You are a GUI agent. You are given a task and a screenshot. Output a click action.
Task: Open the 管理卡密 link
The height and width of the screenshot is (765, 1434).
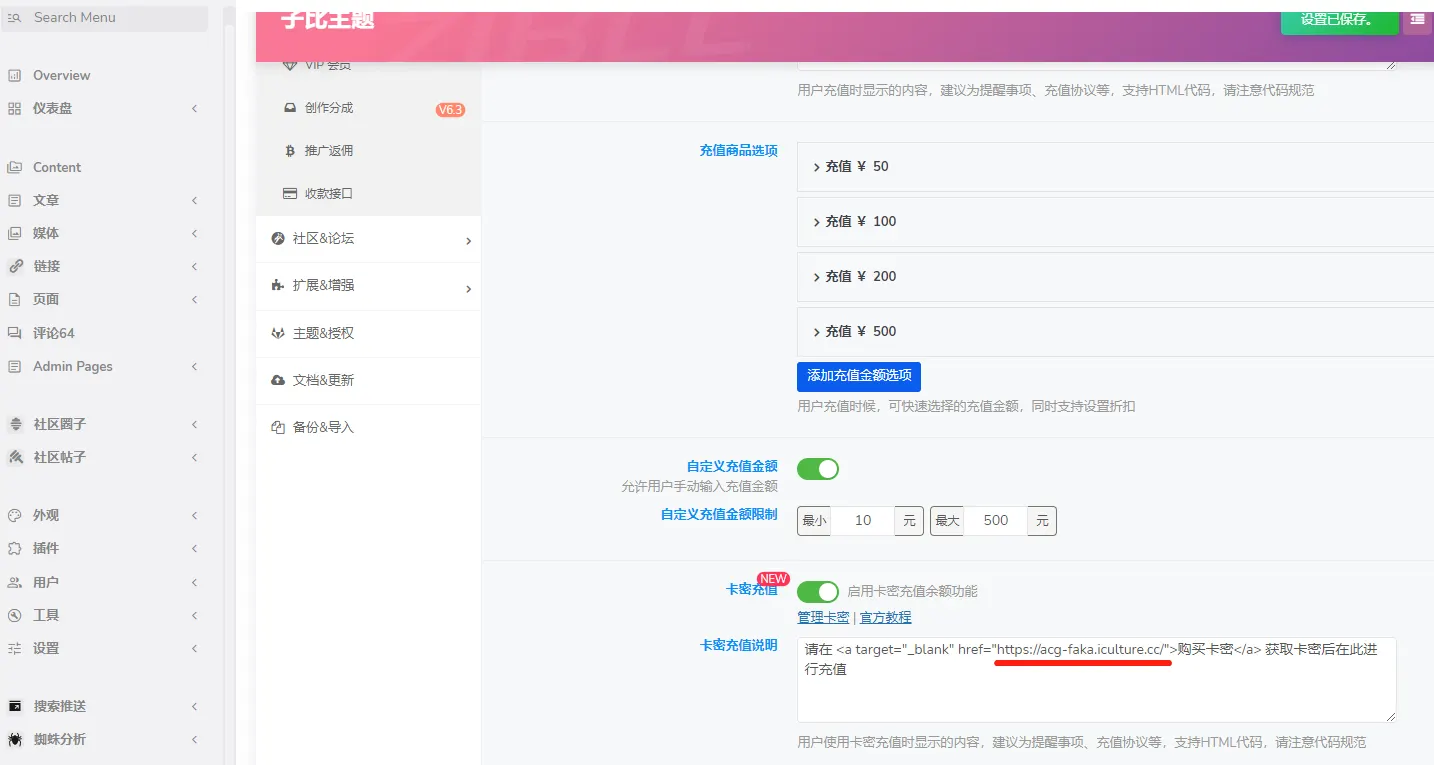point(823,617)
